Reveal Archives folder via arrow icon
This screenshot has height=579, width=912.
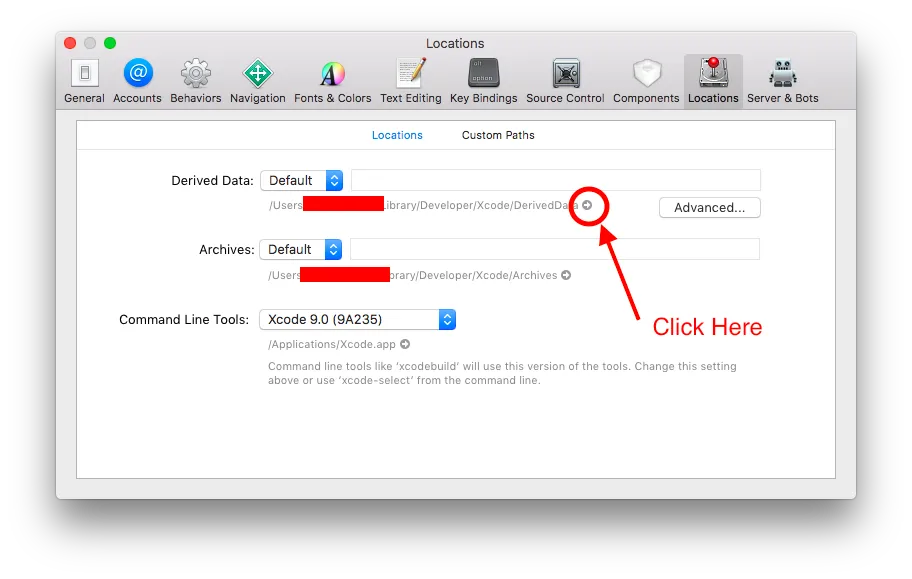[x=566, y=275]
